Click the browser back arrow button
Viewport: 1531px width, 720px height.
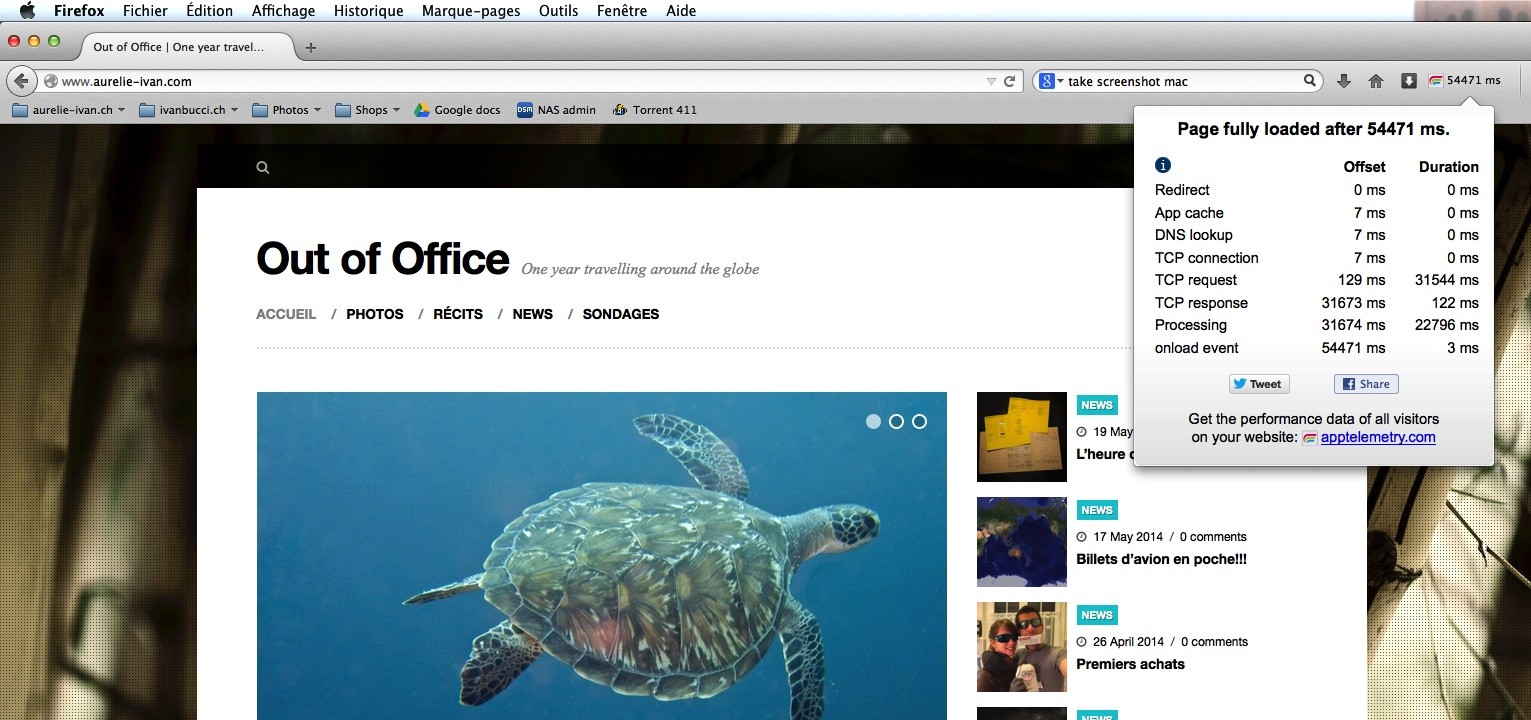point(22,81)
